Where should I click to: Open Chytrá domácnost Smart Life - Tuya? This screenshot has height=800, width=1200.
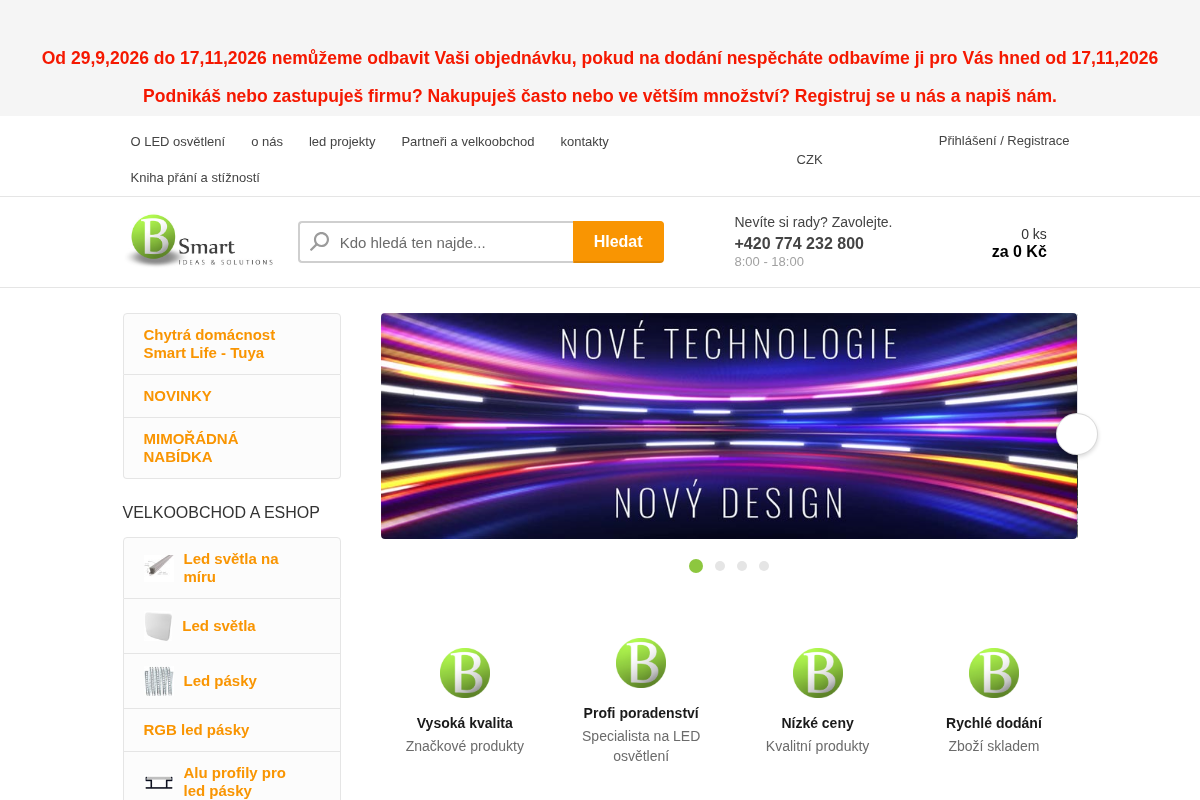pyautogui.click(x=232, y=344)
